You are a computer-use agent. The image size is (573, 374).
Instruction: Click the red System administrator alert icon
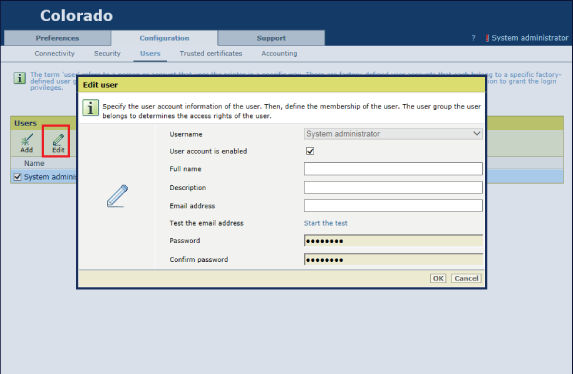487,38
